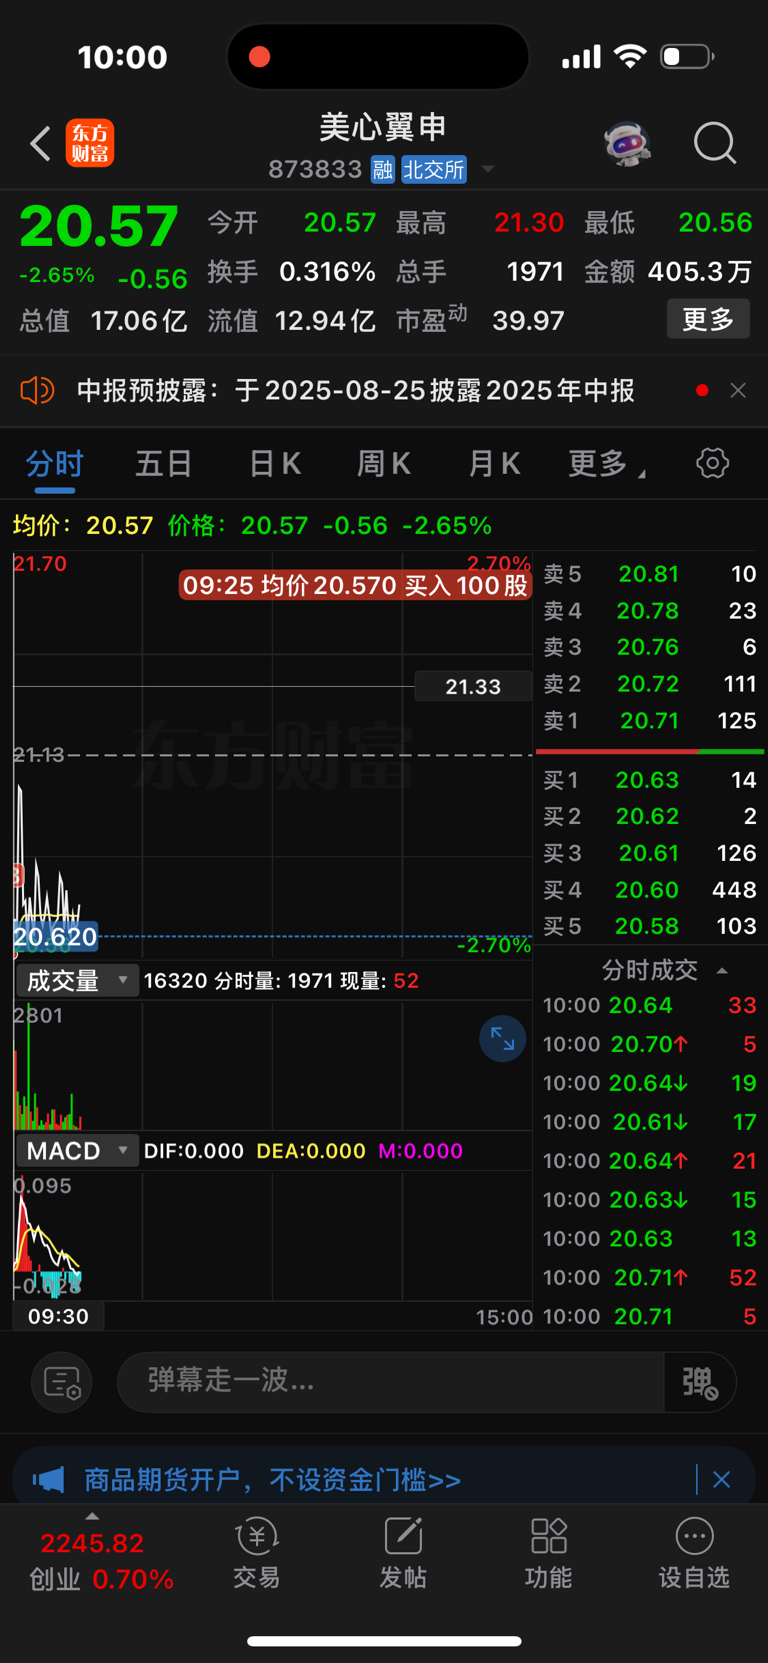Open the robot assistant avatar
This screenshot has width=768, height=1663.
pyautogui.click(x=627, y=144)
